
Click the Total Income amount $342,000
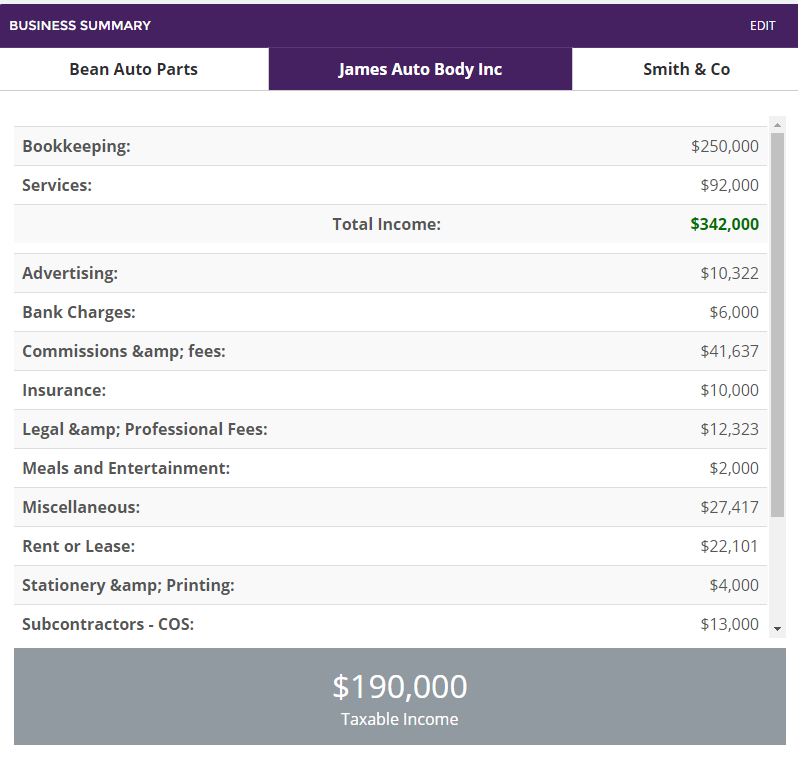tap(724, 224)
